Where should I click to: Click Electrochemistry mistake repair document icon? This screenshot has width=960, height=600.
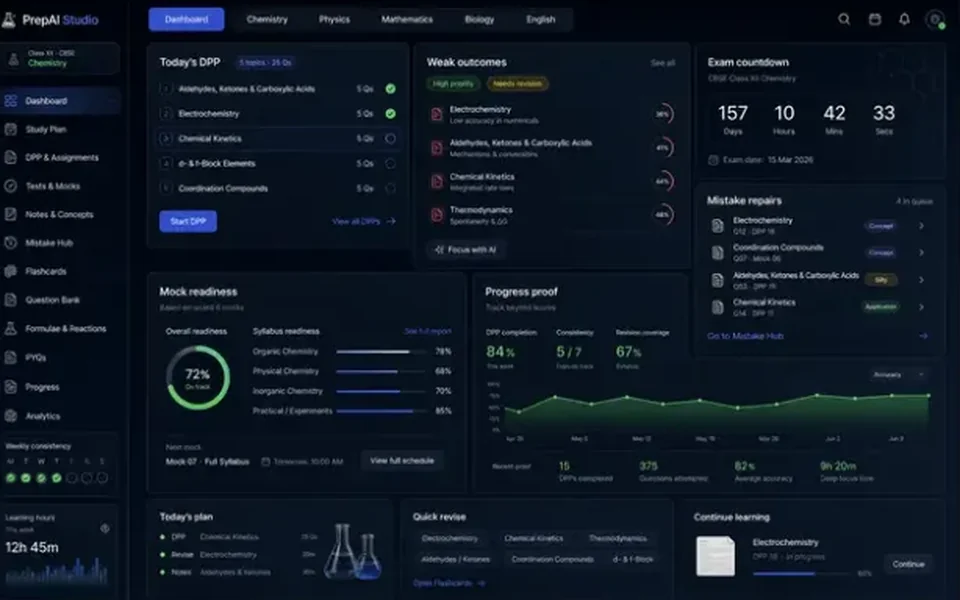[718, 225]
